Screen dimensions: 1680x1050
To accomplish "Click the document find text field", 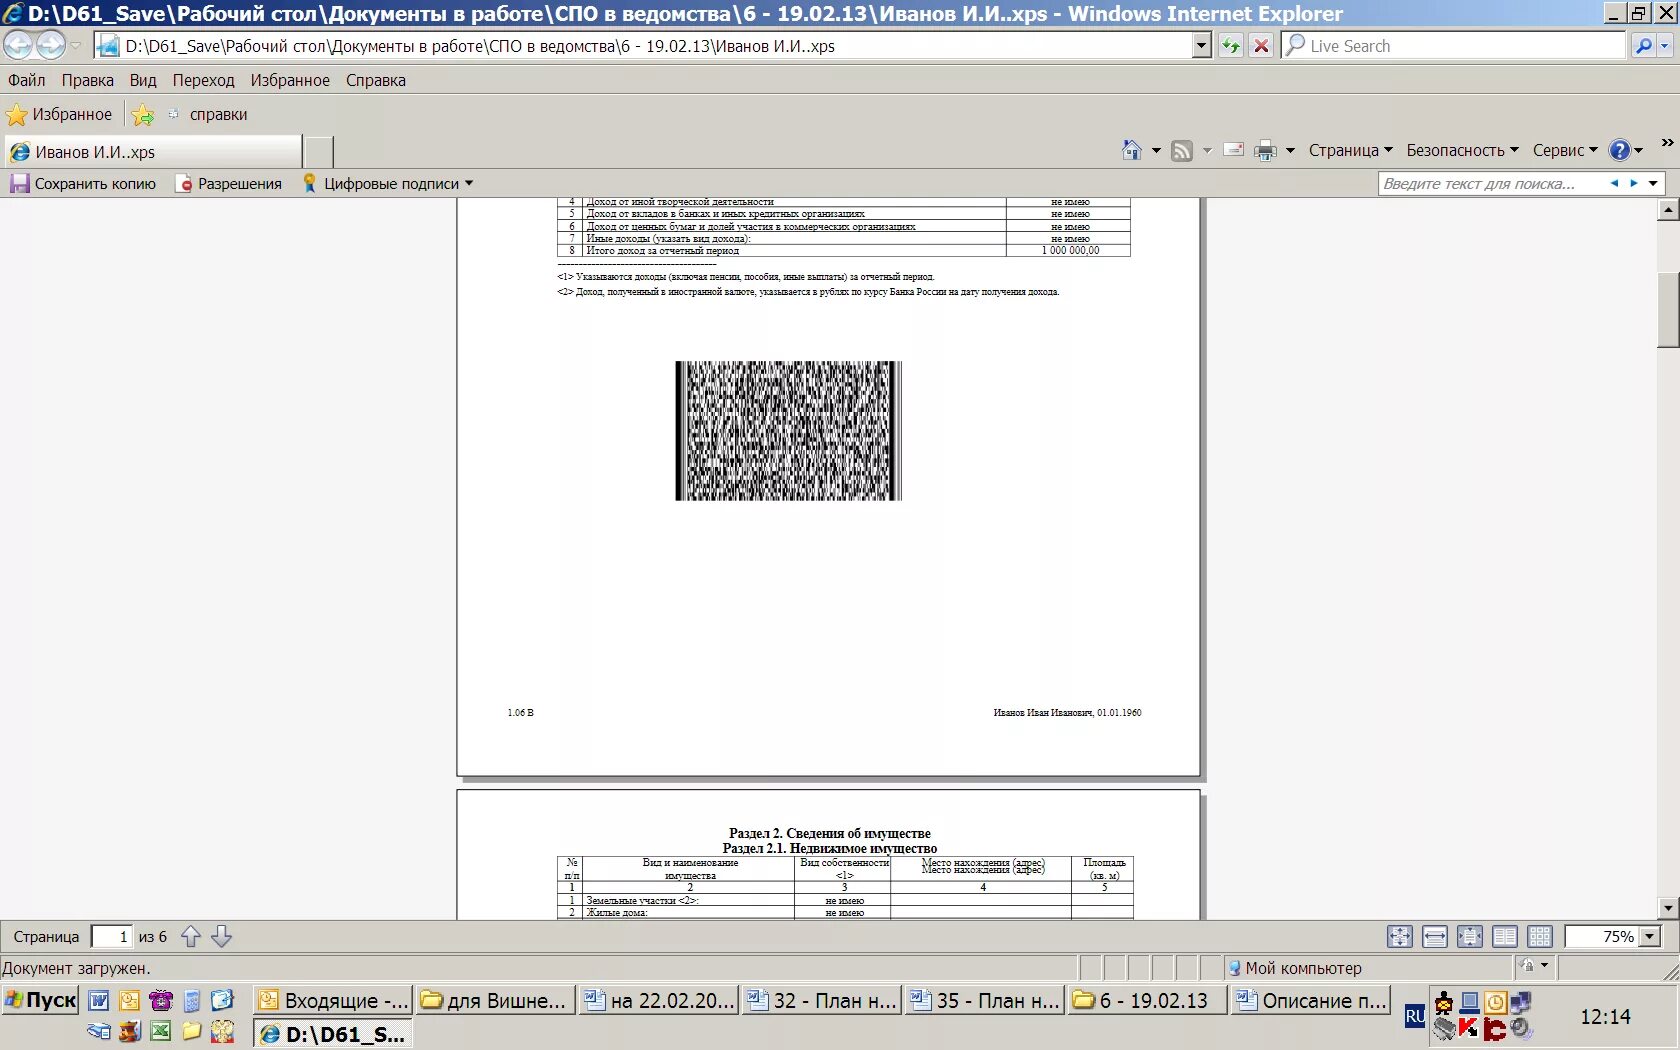I will [x=1492, y=183].
